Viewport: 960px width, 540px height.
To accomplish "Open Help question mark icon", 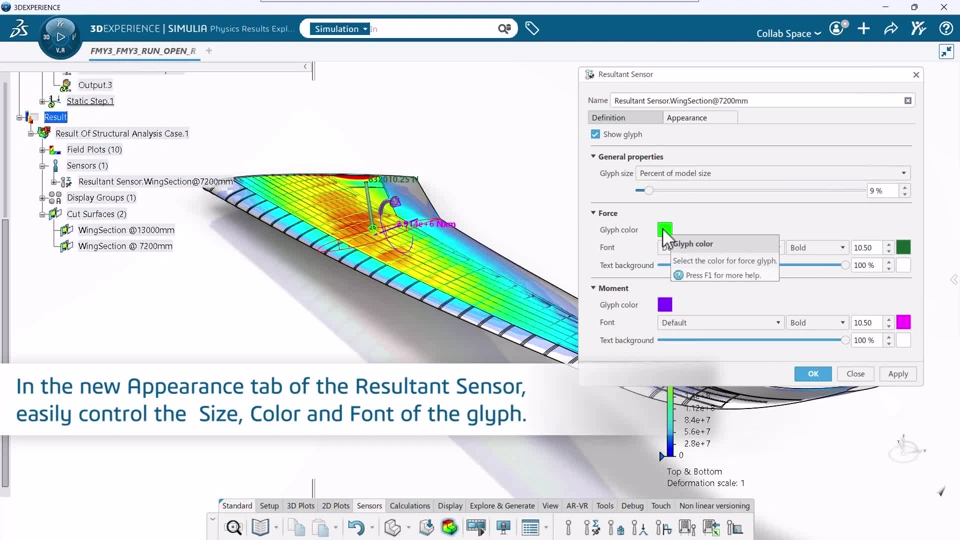I will [946, 29].
